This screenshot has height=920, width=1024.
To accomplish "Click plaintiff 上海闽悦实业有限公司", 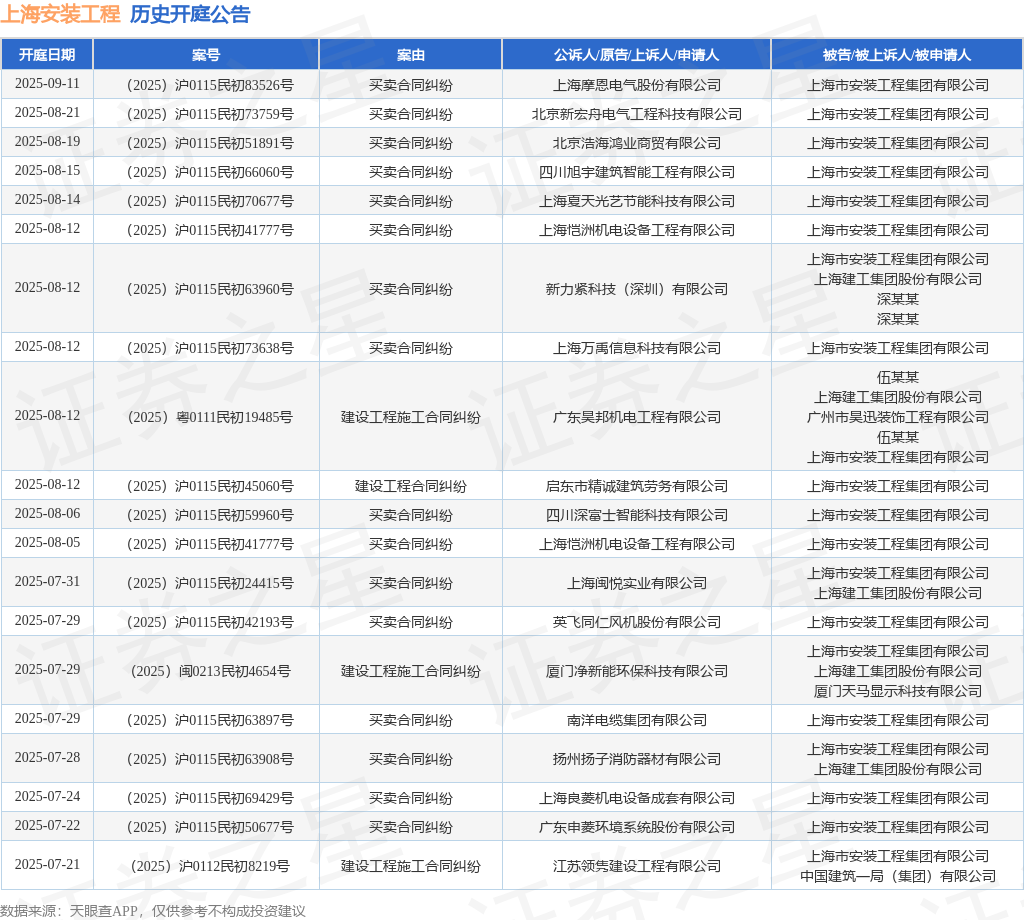I will [637, 583].
